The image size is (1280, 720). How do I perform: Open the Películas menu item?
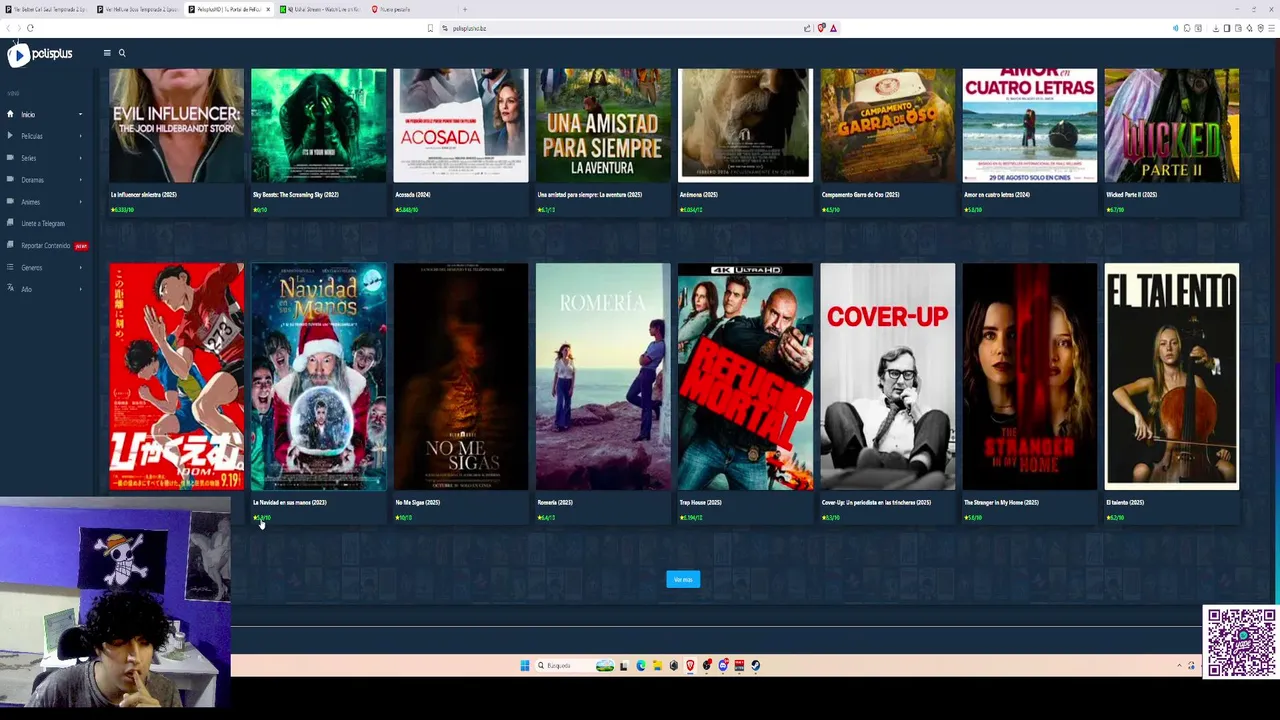tap(32, 136)
